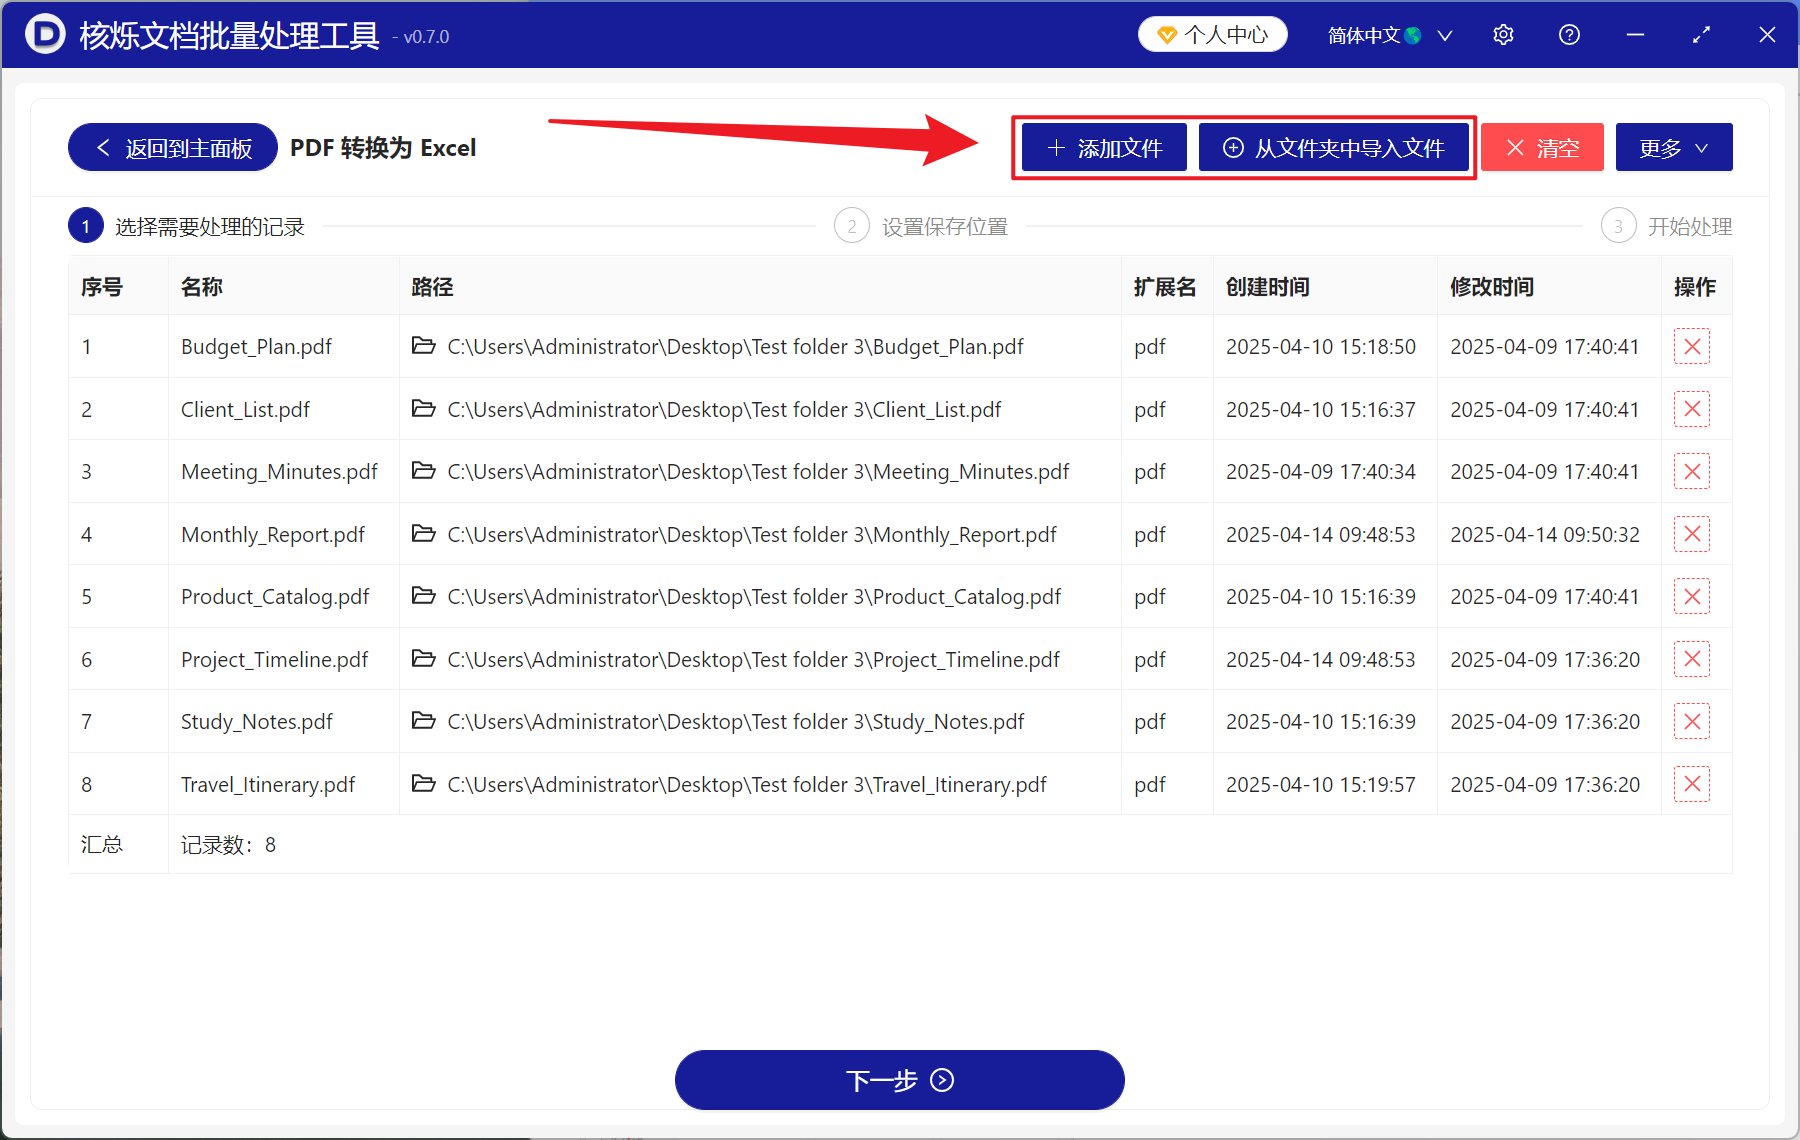Open the help question mark icon

point(1569,35)
